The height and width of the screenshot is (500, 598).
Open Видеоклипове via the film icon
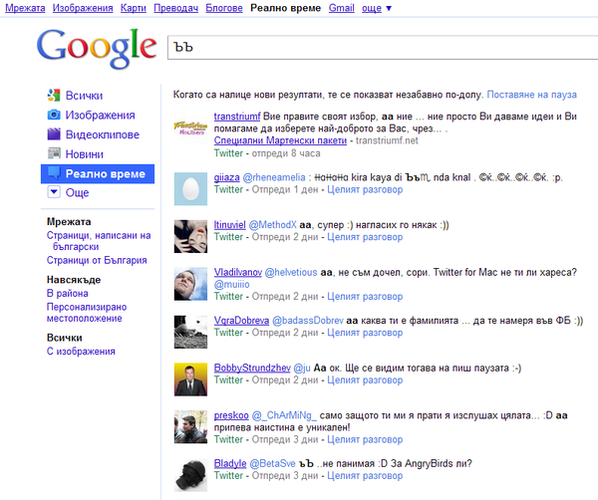(x=54, y=134)
